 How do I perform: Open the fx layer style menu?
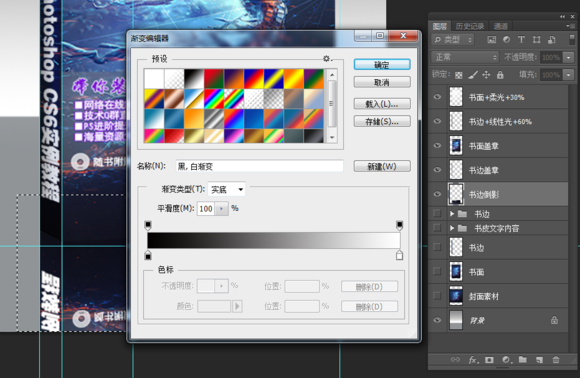(x=473, y=360)
